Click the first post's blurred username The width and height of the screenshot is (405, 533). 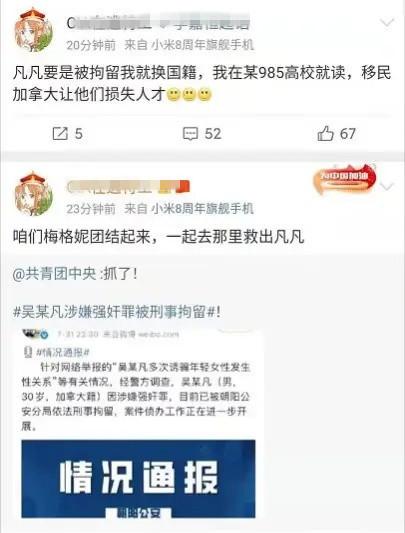pos(158,23)
